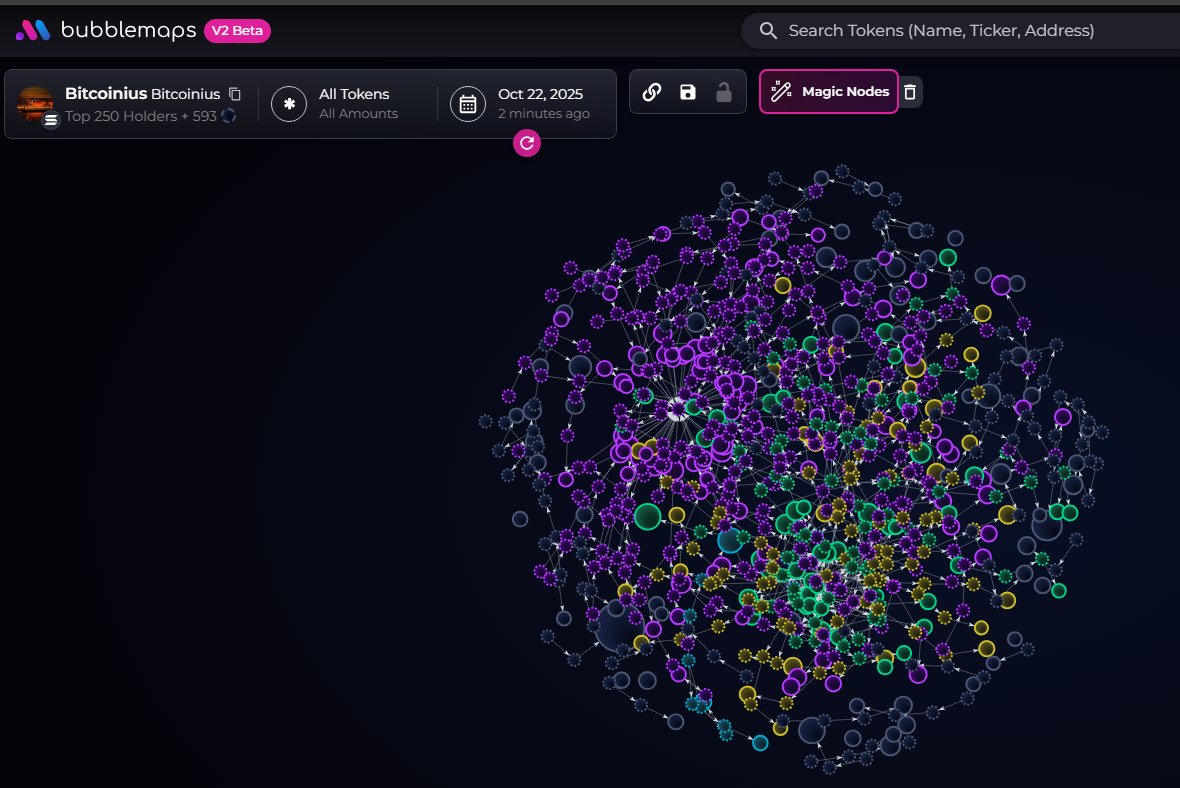Viewport: 1180px width, 788px height.
Task: Click the trash icon beside Magic Nodes
Action: [x=909, y=92]
